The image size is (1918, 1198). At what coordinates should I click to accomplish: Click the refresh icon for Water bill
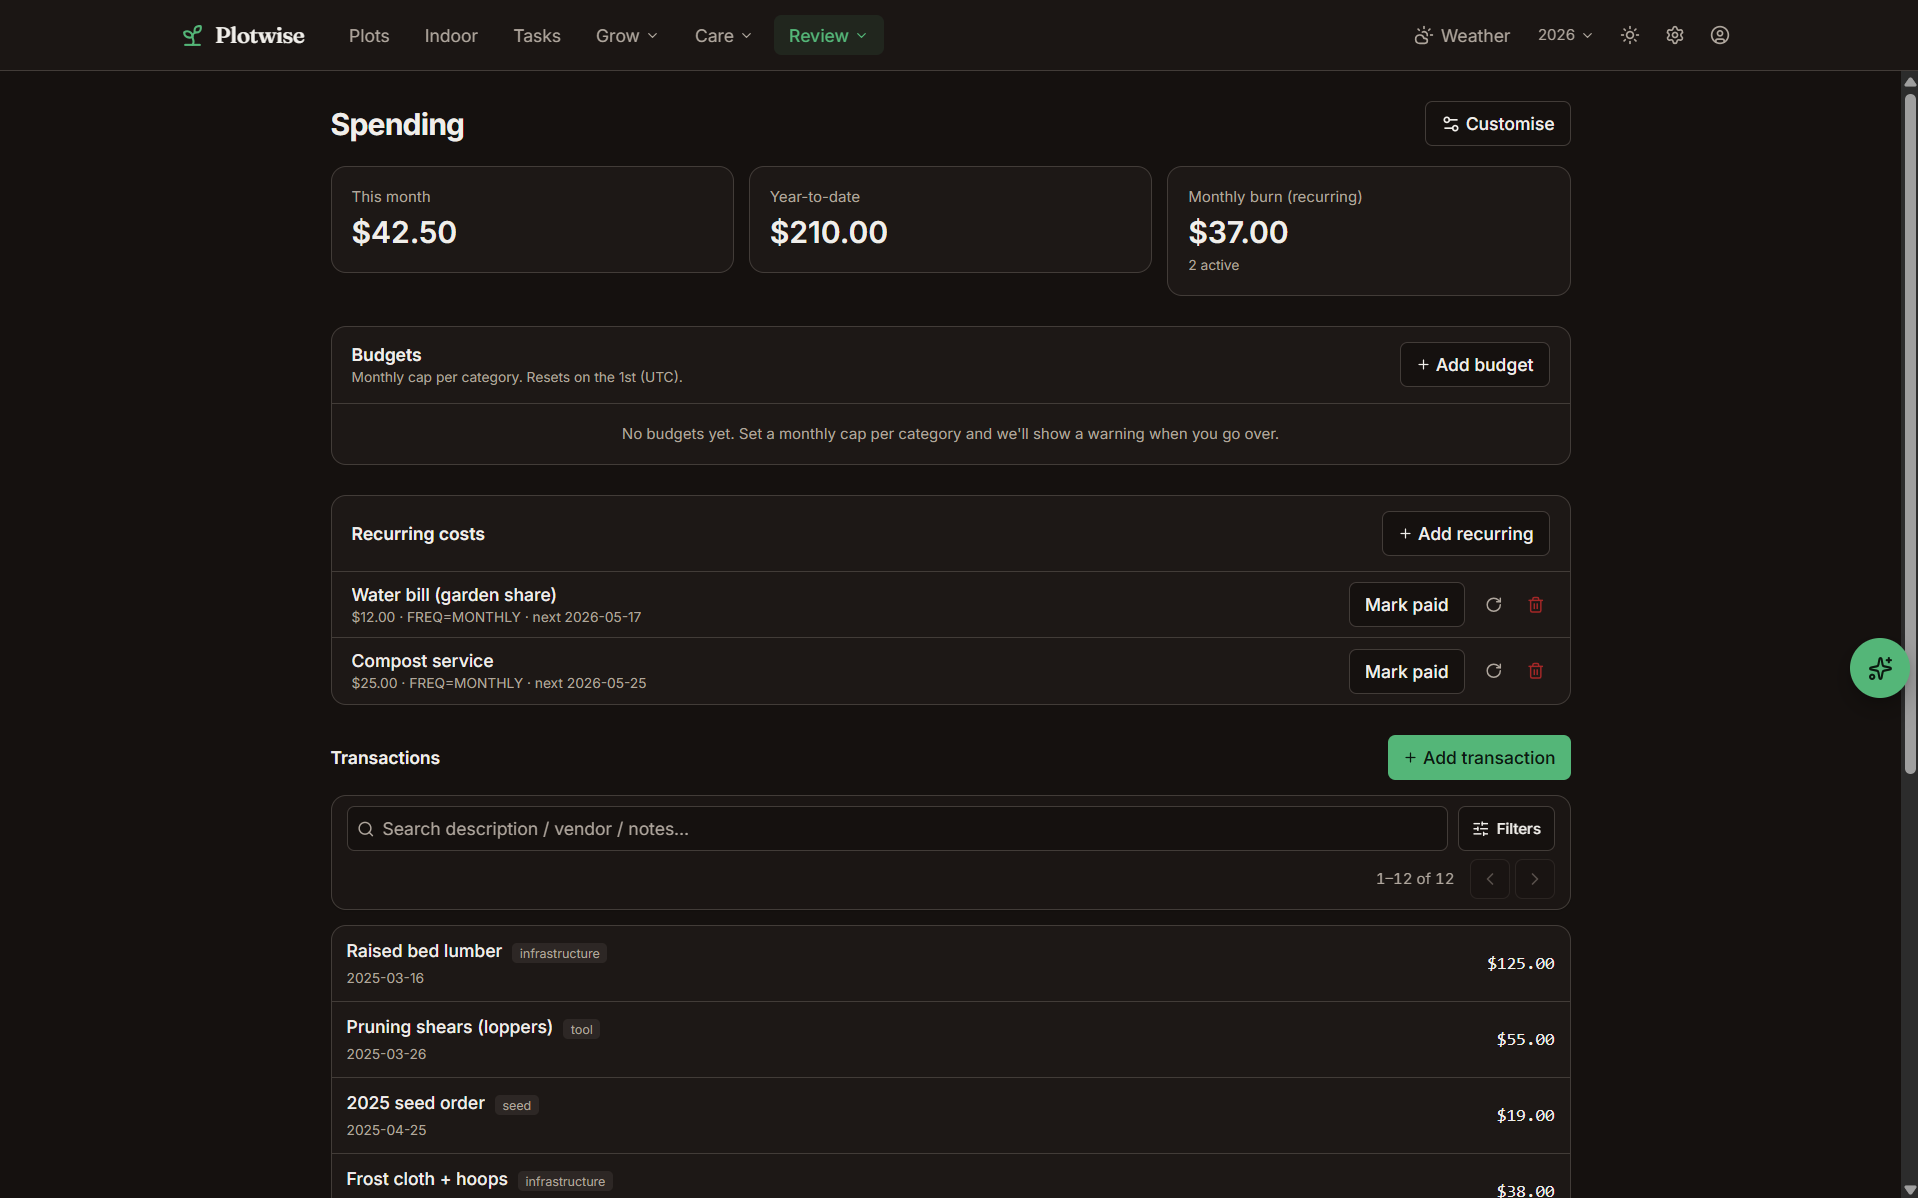[1493, 605]
